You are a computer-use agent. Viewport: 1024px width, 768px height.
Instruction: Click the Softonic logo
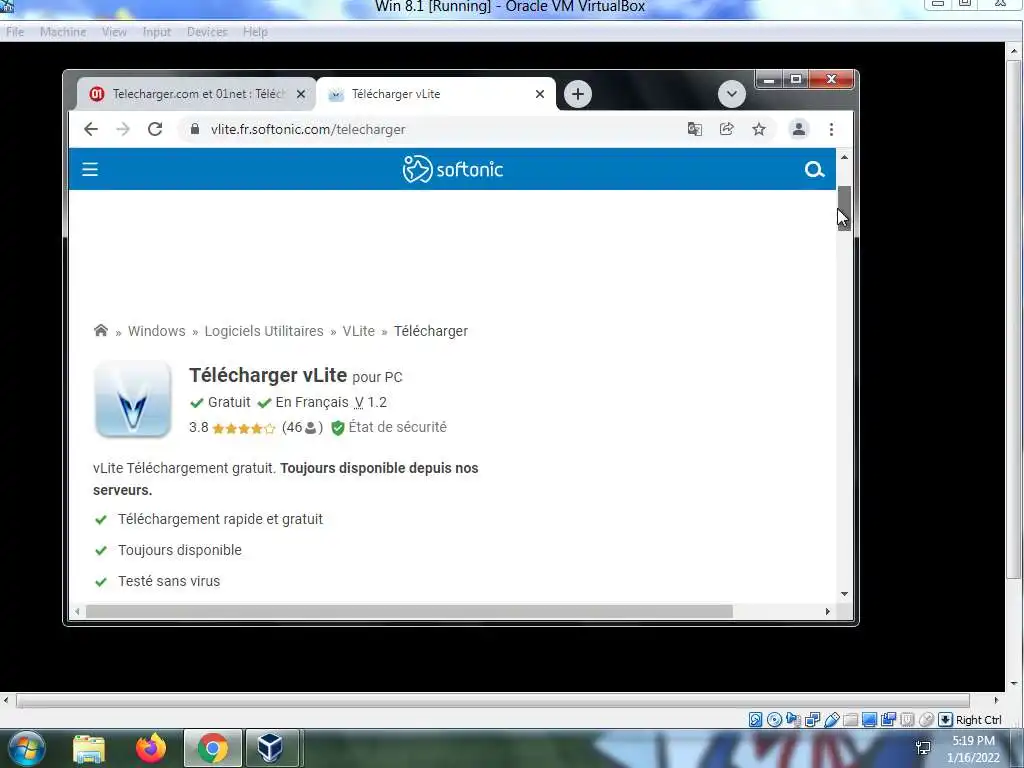pyautogui.click(x=453, y=170)
